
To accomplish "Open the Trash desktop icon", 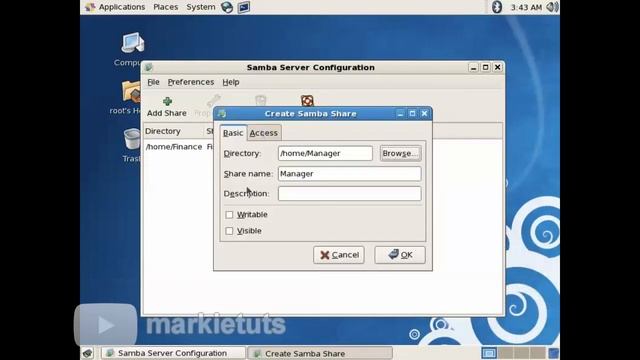I will pyautogui.click(x=132, y=139).
